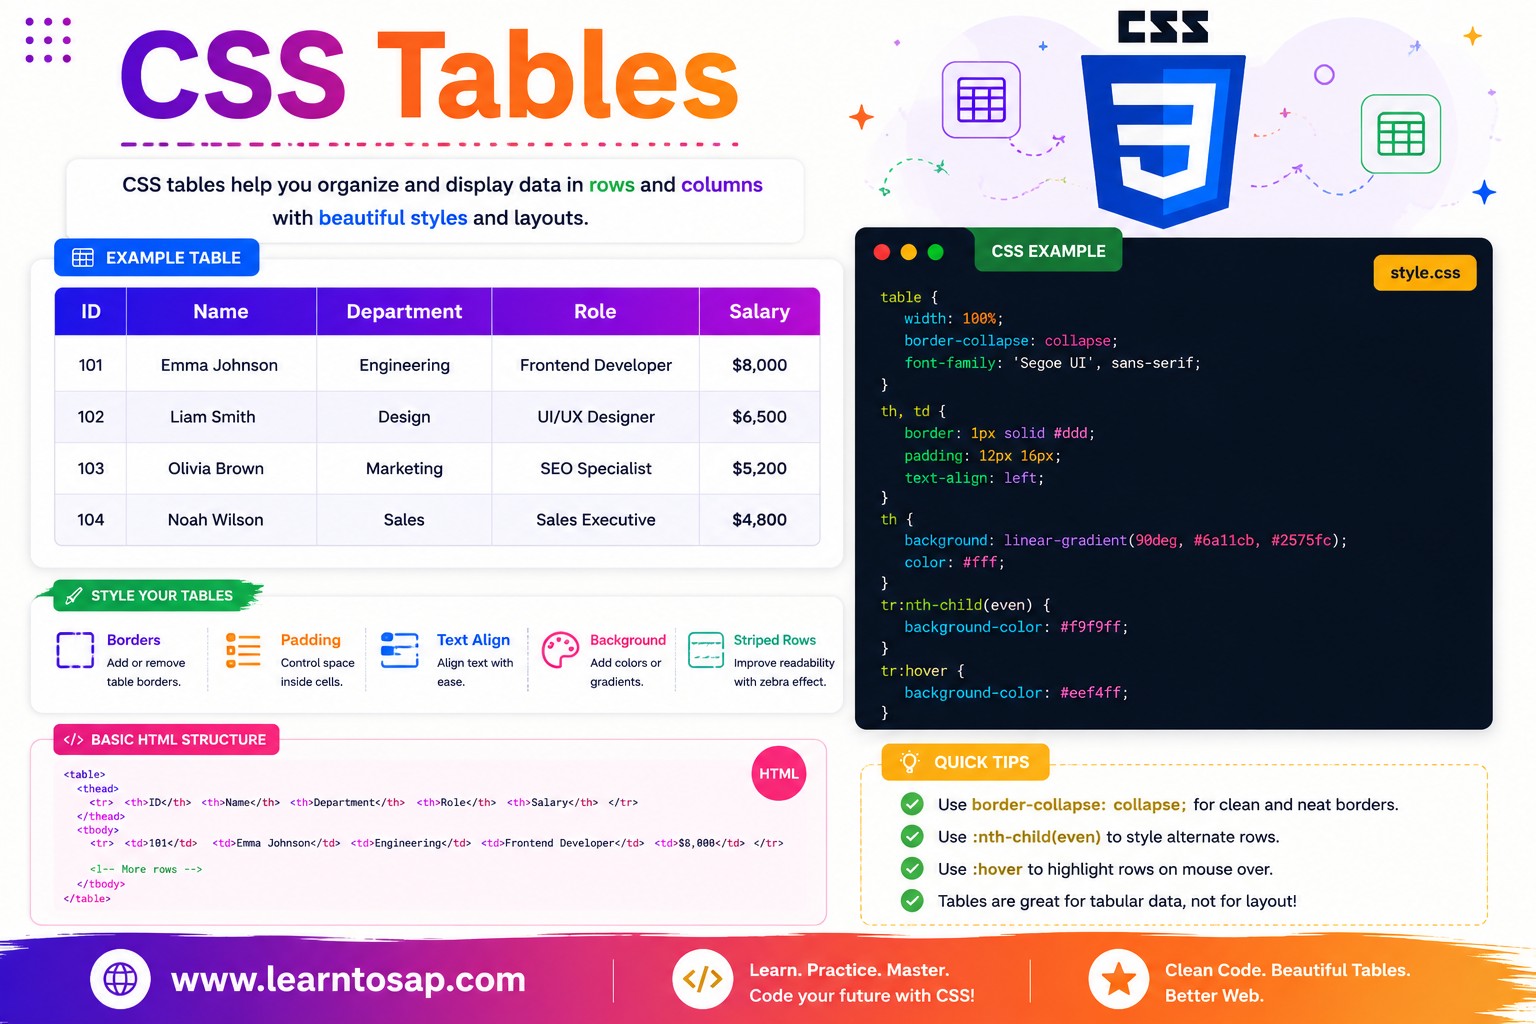Image resolution: width=1536 pixels, height=1024 pixels.
Task: Select the QUICK TIPS label tab
Action: (x=965, y=762)
